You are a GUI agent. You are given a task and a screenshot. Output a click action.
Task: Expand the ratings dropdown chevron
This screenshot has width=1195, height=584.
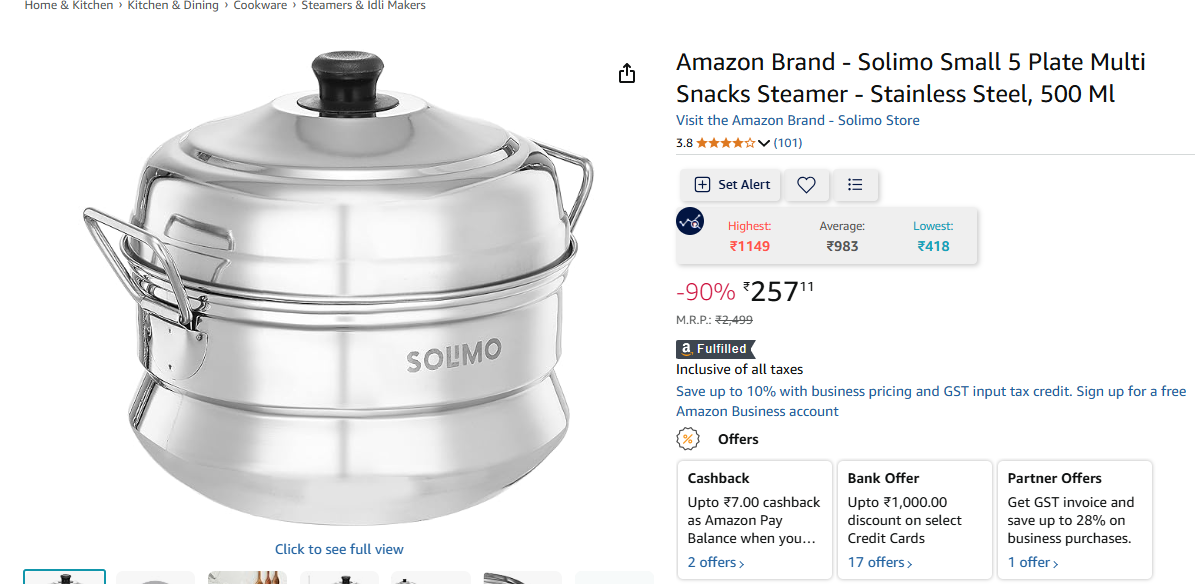[x=764, y=143]
